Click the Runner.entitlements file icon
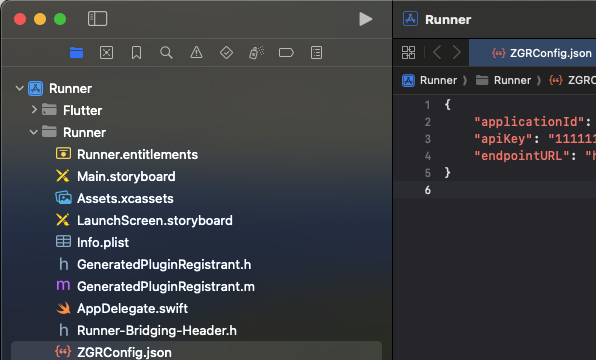596x360 pixels. 63,154
